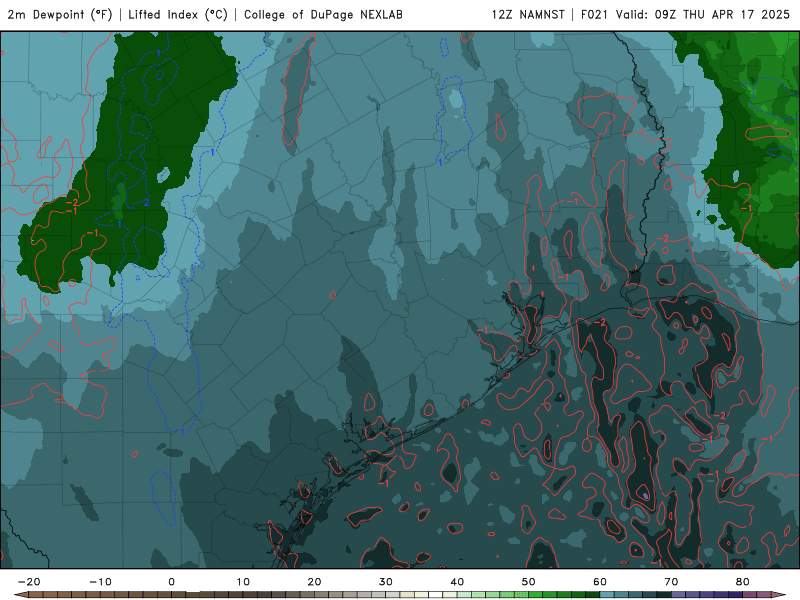Click the "12Z NAMNST" model run label

pyautogui.click(x=528, y=14)
